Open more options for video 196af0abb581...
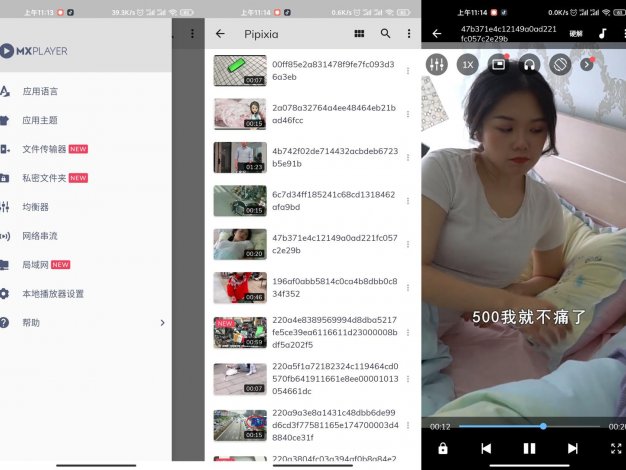This screenshot has height=470, width=626. pos(408,288)
